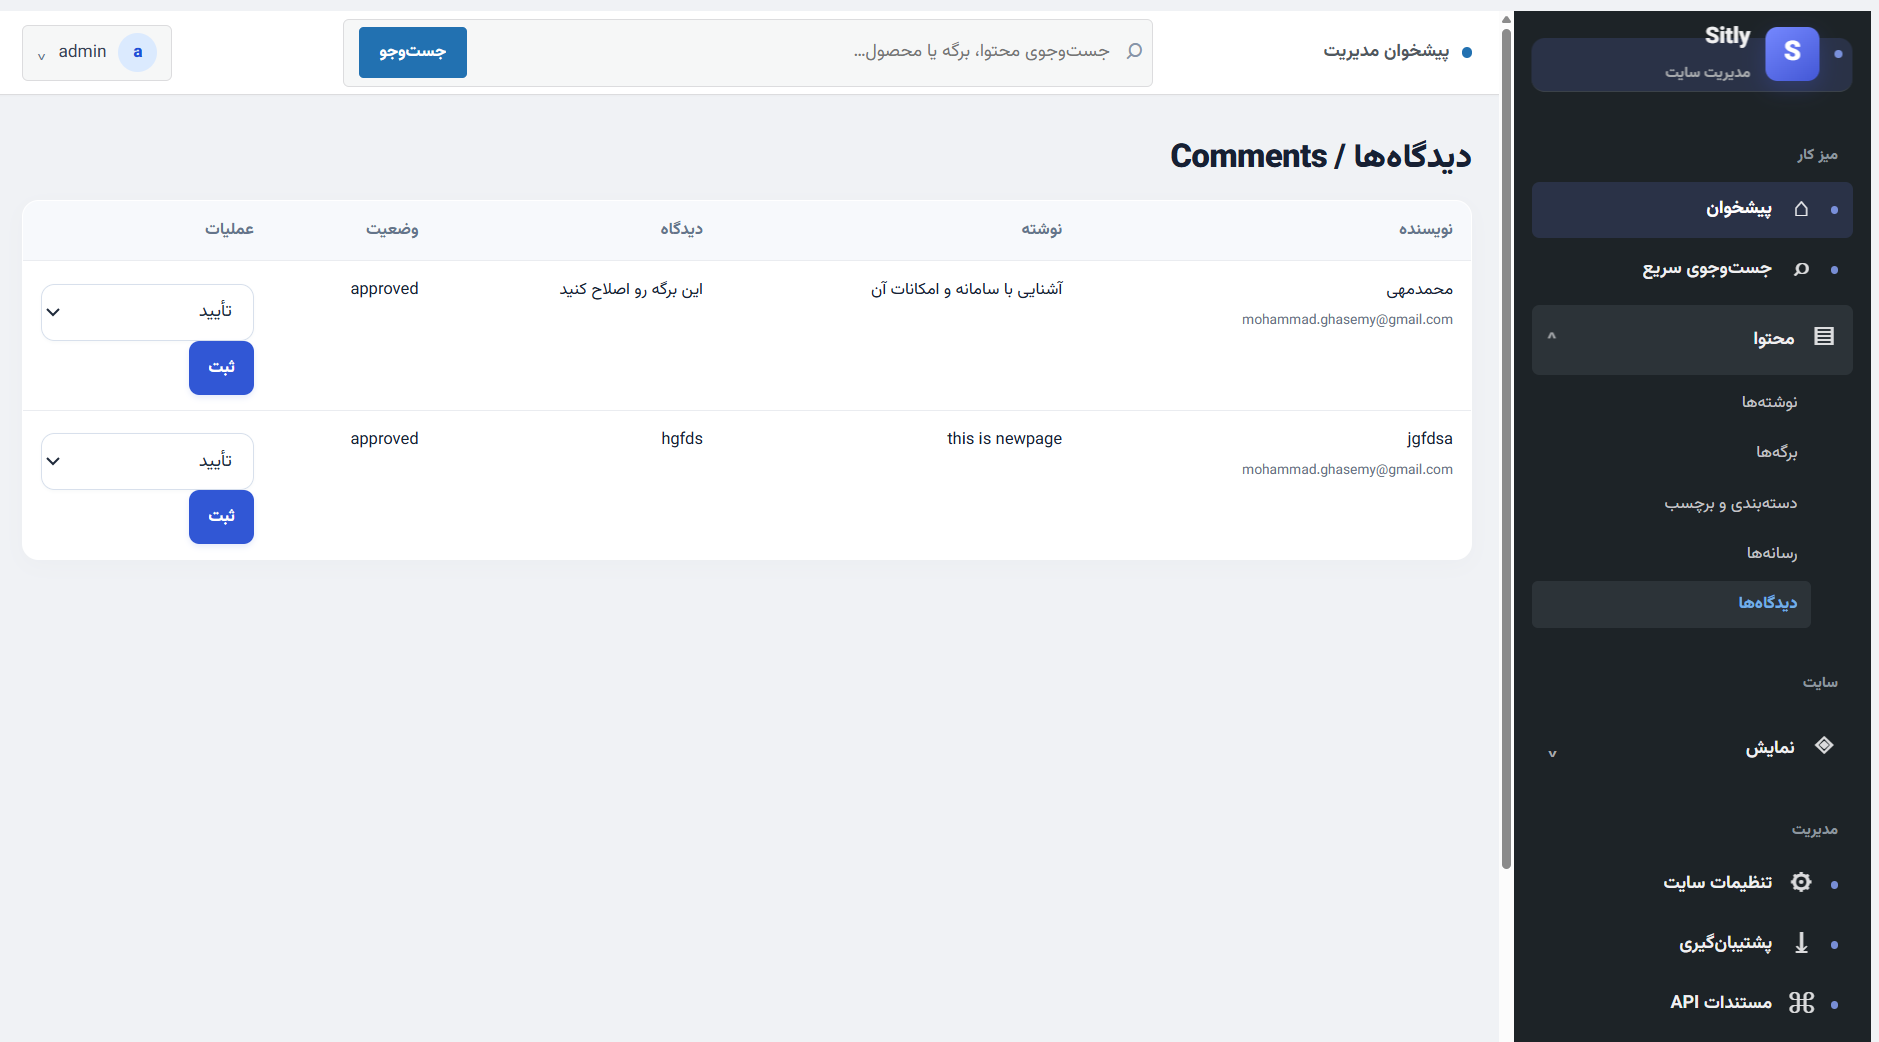Open the admin user dropdown arrow
This screenshot has width=1879, height=1042.
41,56
